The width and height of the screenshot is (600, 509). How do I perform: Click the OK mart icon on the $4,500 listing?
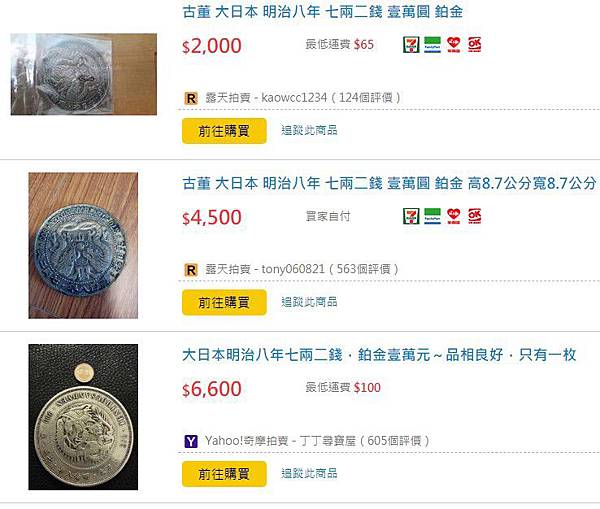474,216
